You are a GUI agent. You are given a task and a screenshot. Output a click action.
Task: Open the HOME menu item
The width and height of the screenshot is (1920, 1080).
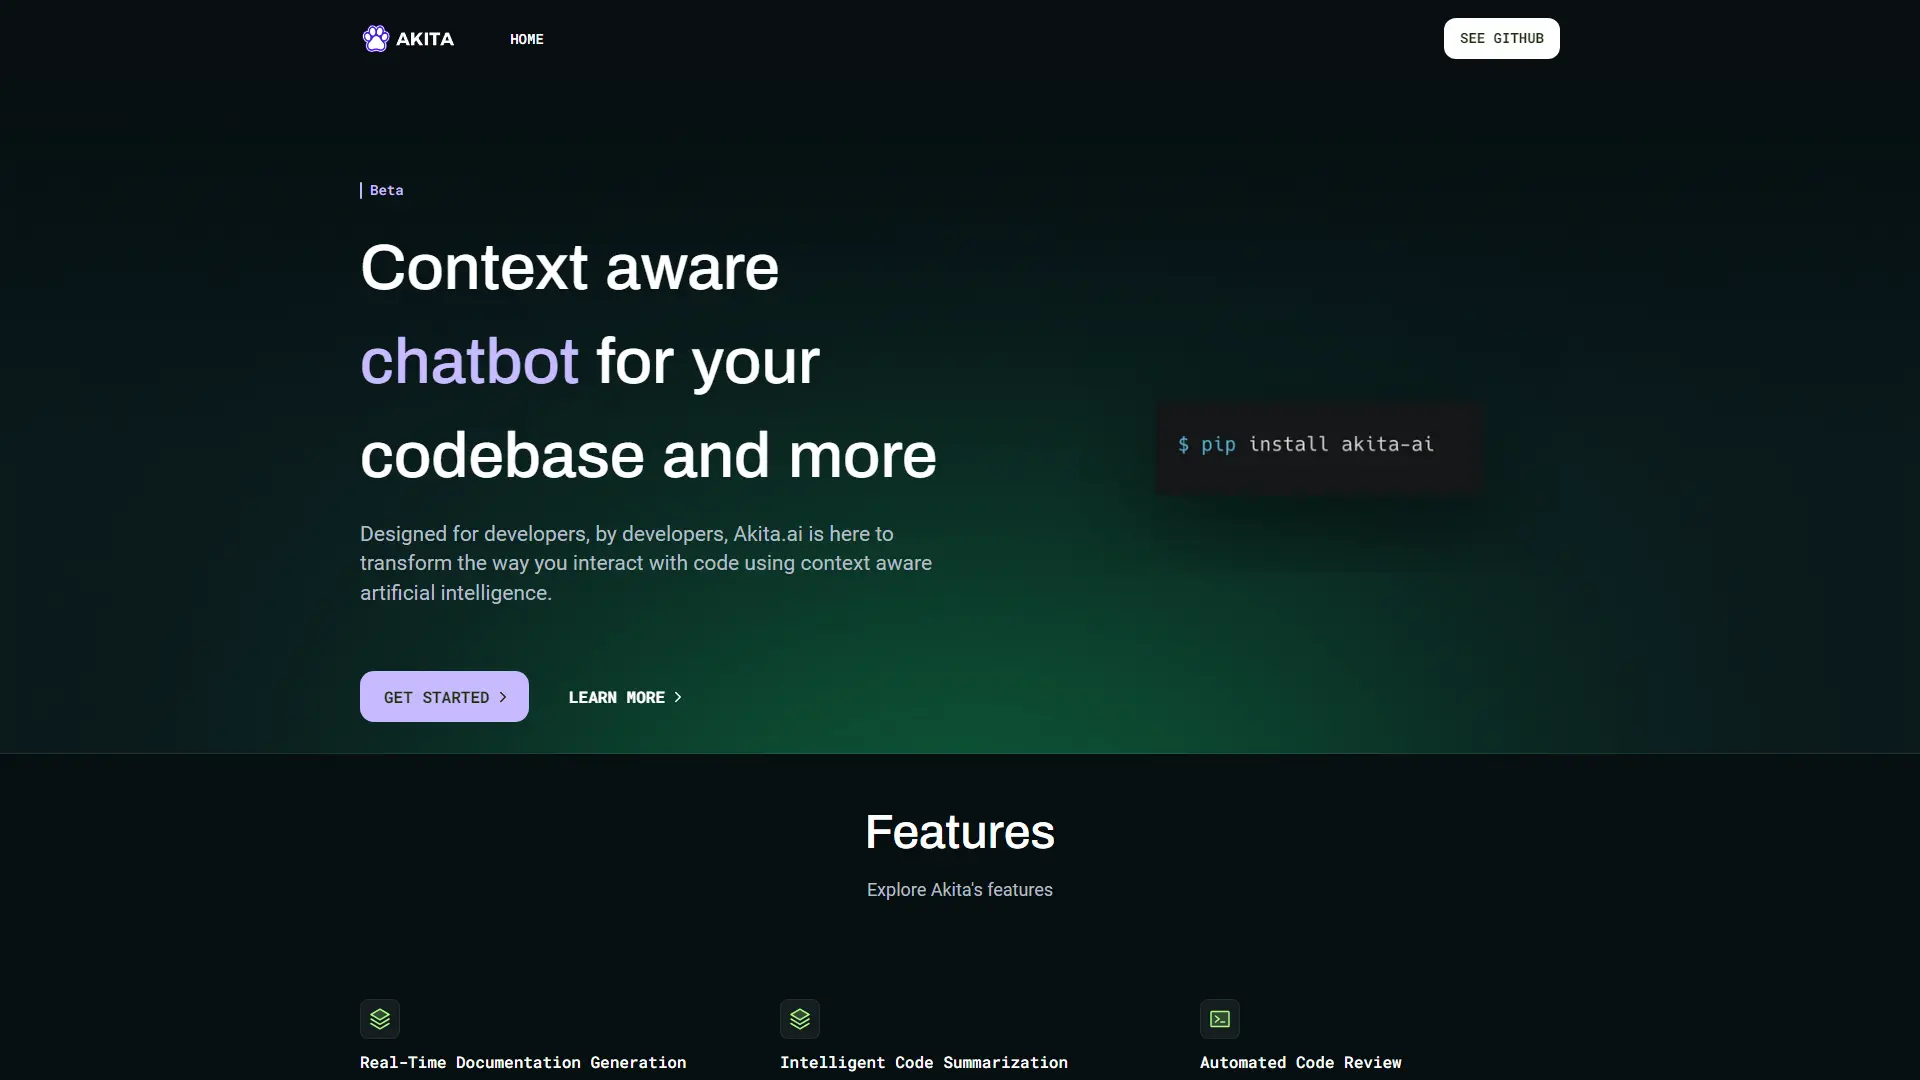pyautogui.click(x=526, y=40)
